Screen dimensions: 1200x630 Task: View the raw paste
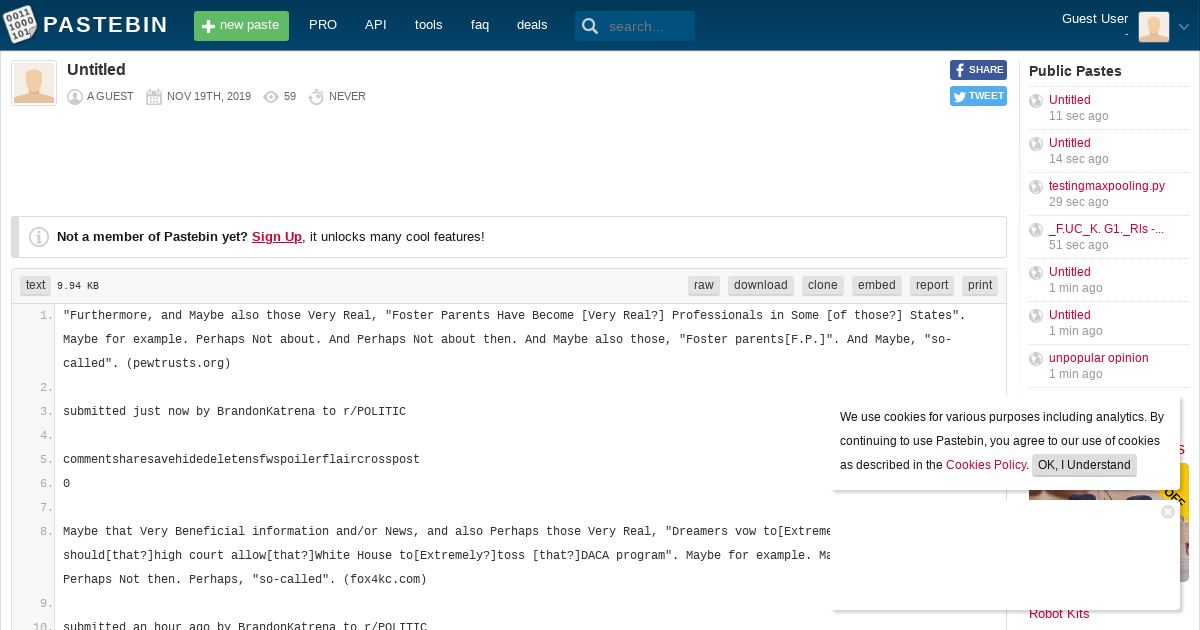tap(704, 286)
